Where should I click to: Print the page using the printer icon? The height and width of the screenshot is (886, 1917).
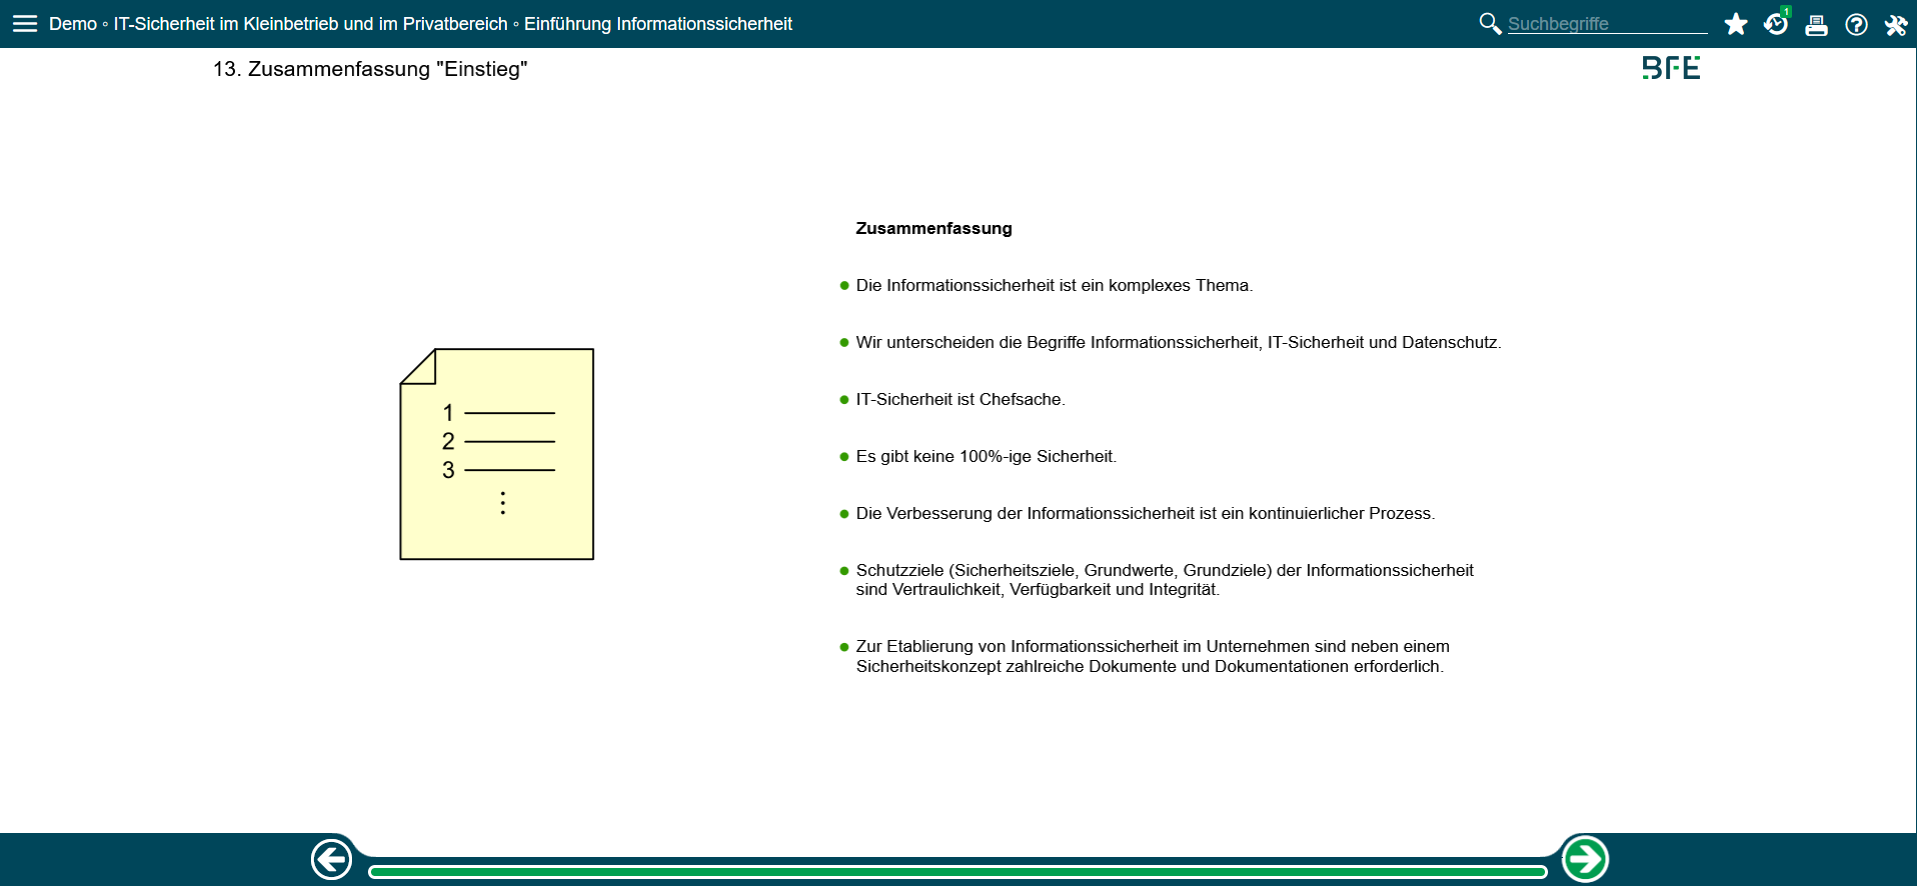click(1816, 25)
